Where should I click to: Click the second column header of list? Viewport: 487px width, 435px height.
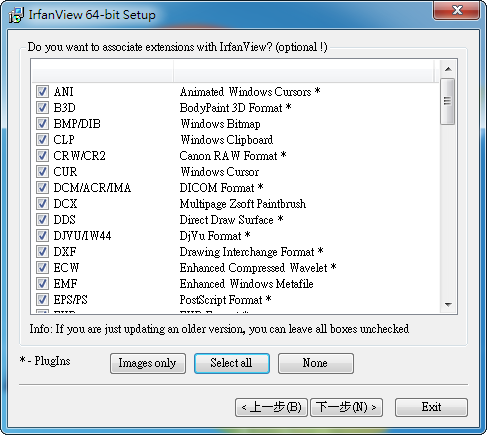304,71
